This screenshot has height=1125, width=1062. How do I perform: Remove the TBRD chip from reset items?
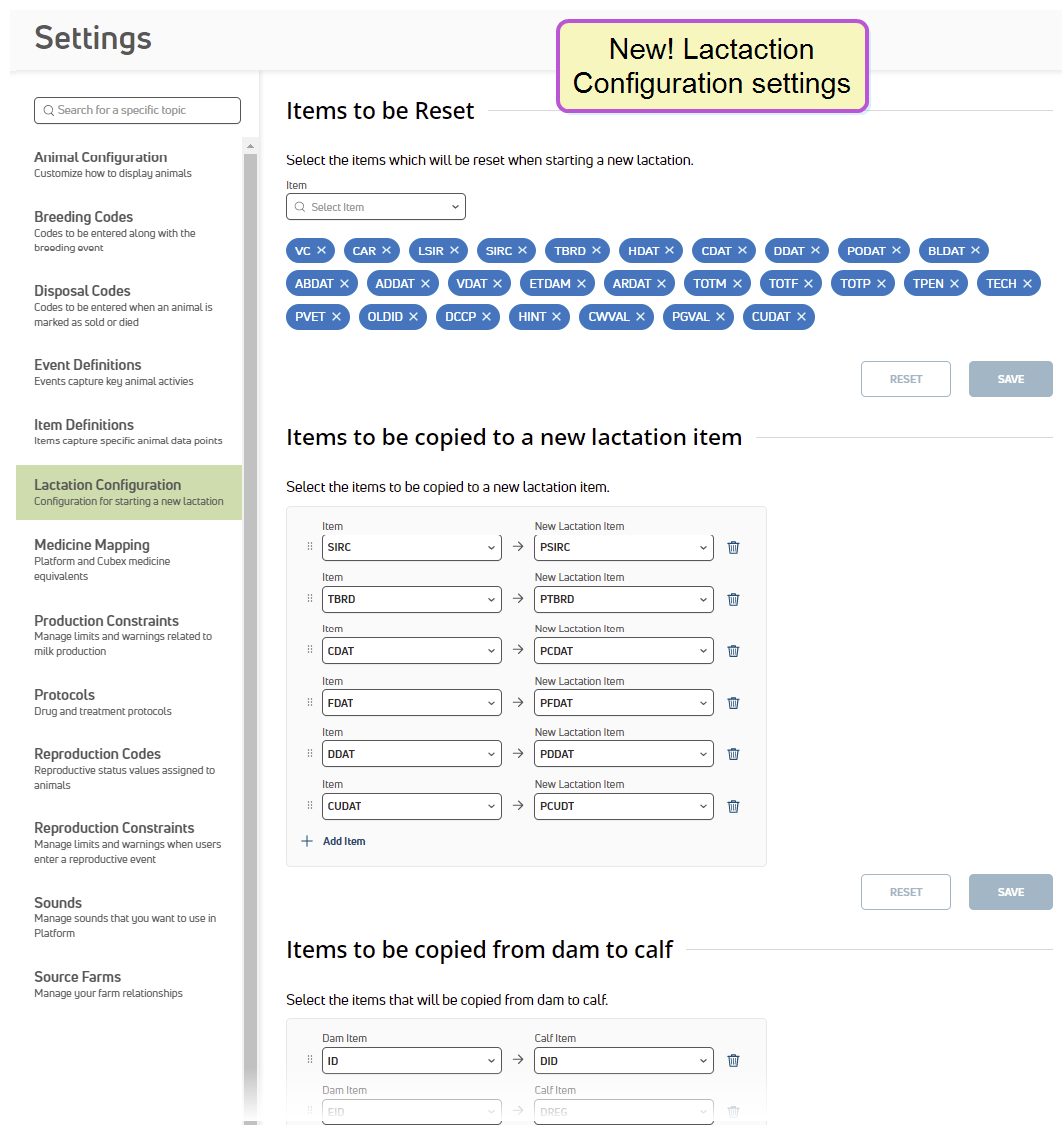tap(596, 250)
